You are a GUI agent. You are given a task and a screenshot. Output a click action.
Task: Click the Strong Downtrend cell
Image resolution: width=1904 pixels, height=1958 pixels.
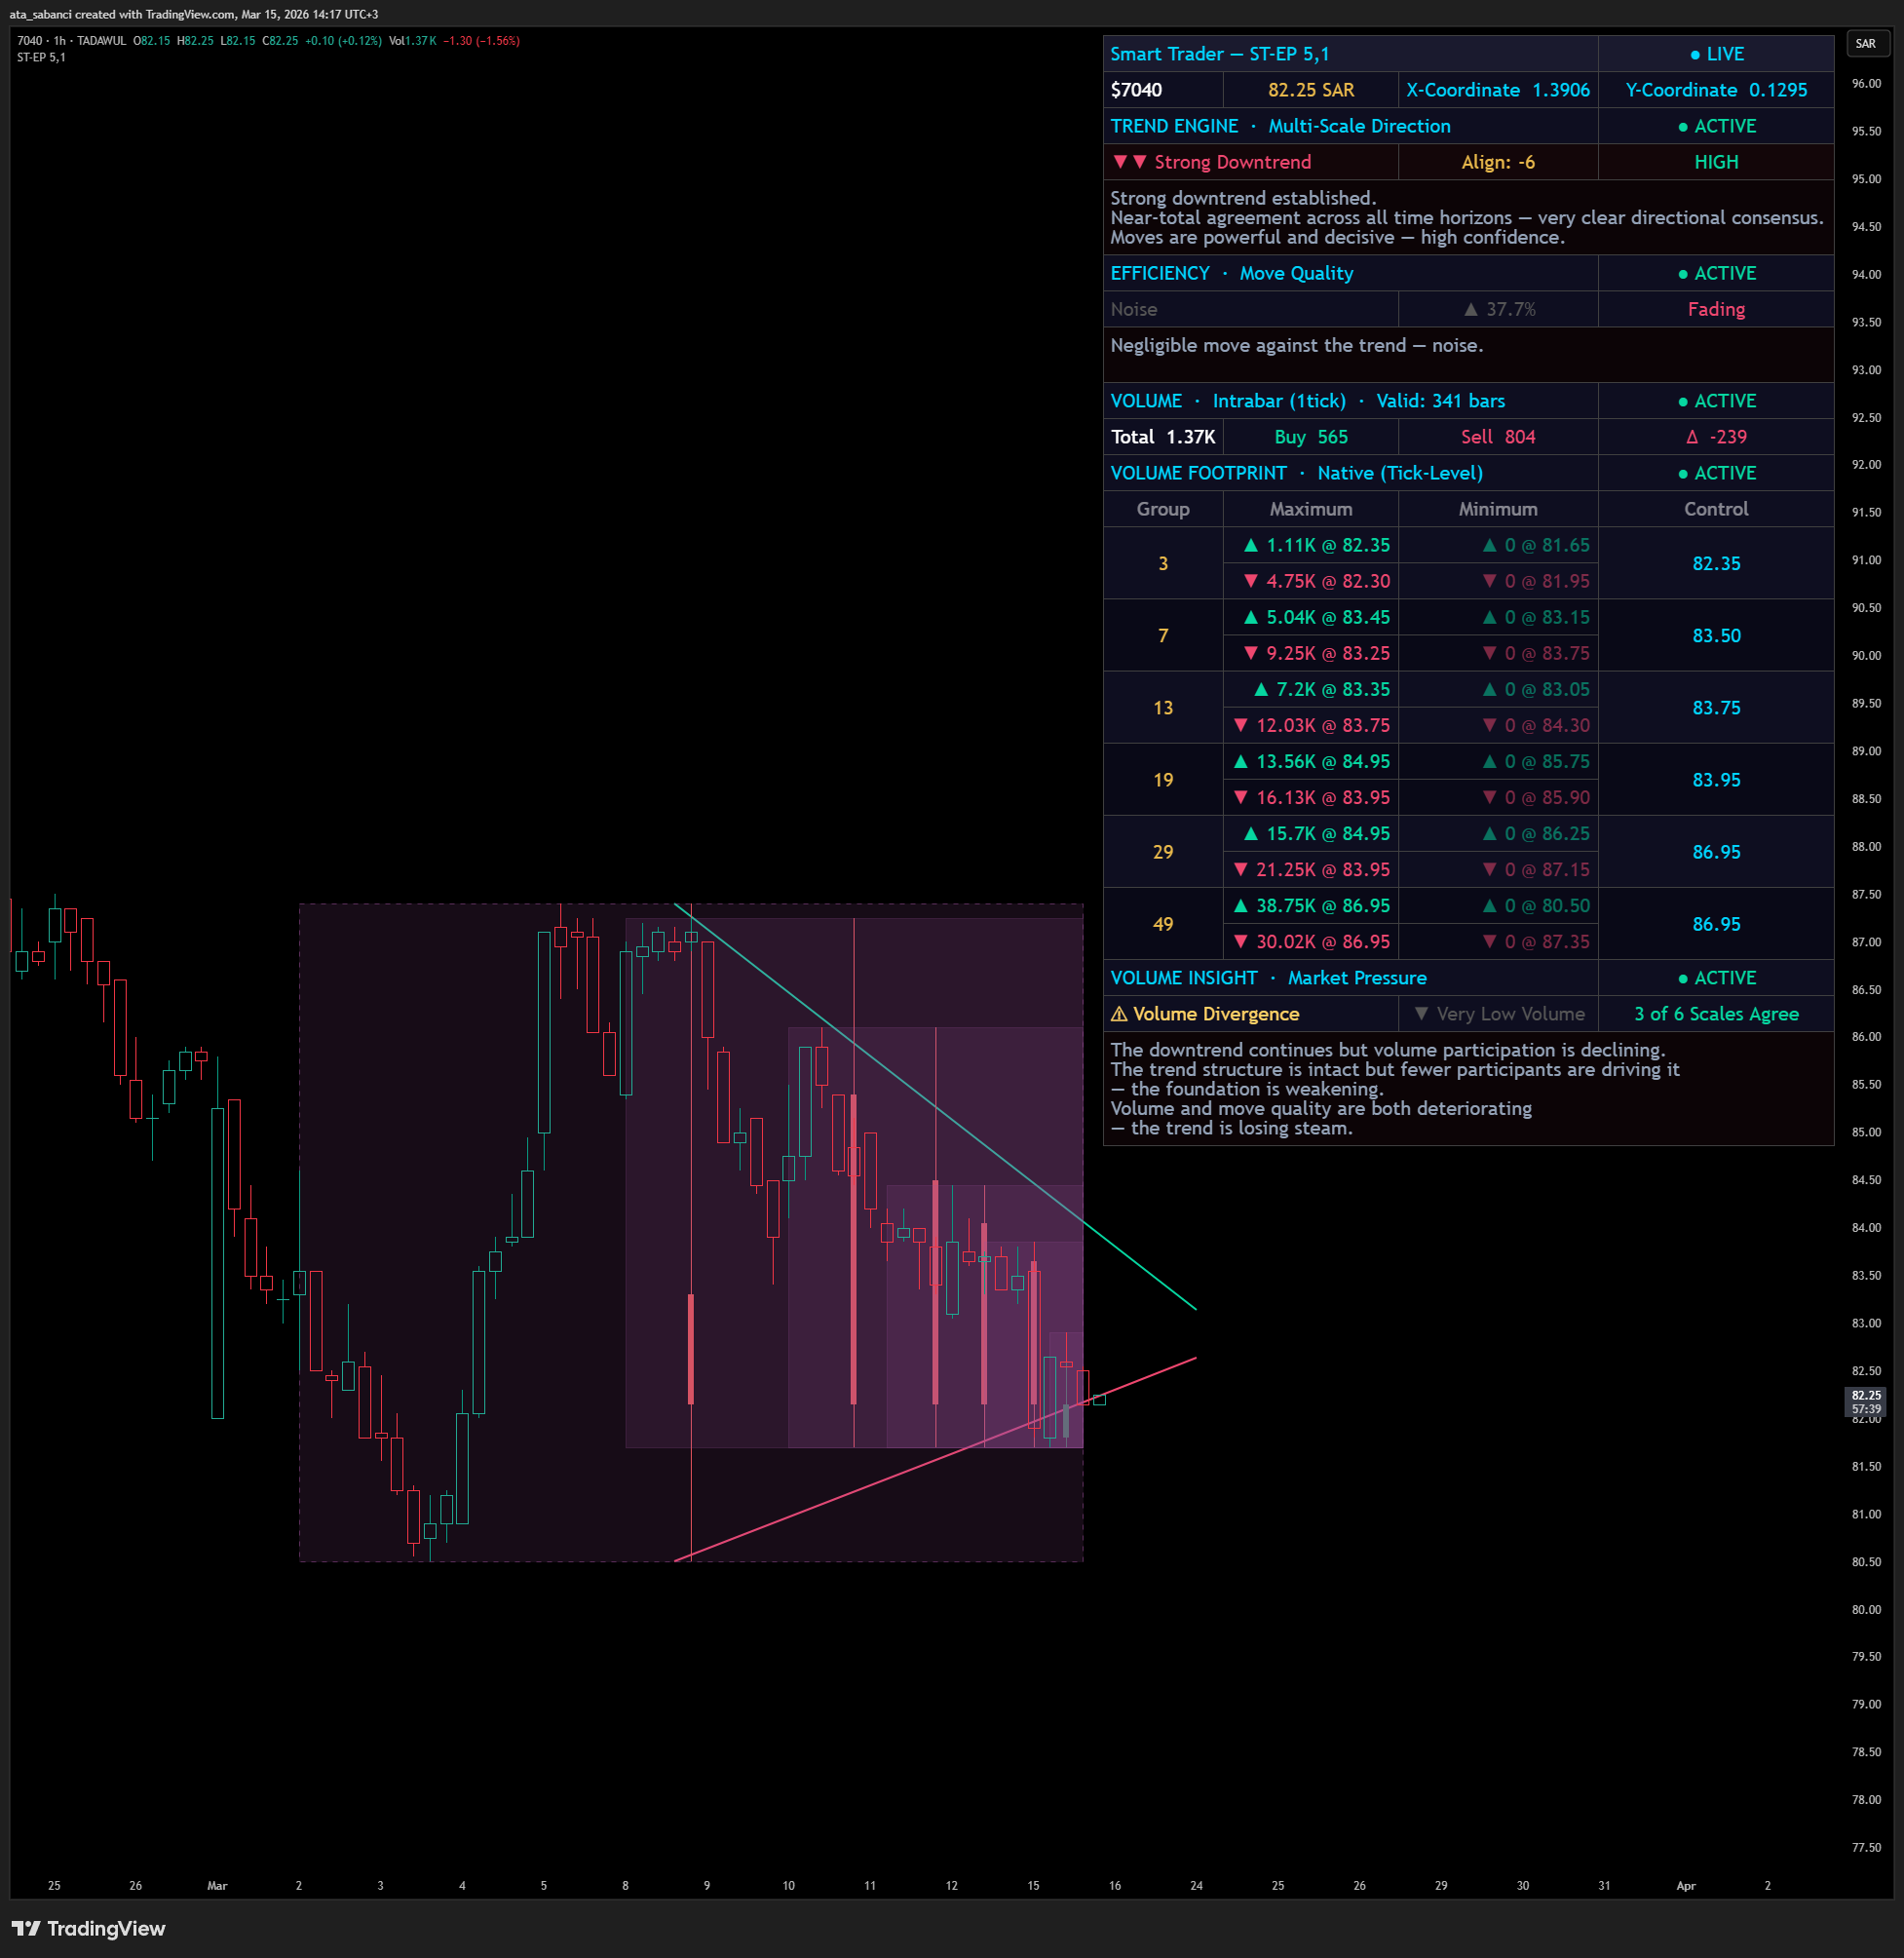click(x=1250, y=162)
